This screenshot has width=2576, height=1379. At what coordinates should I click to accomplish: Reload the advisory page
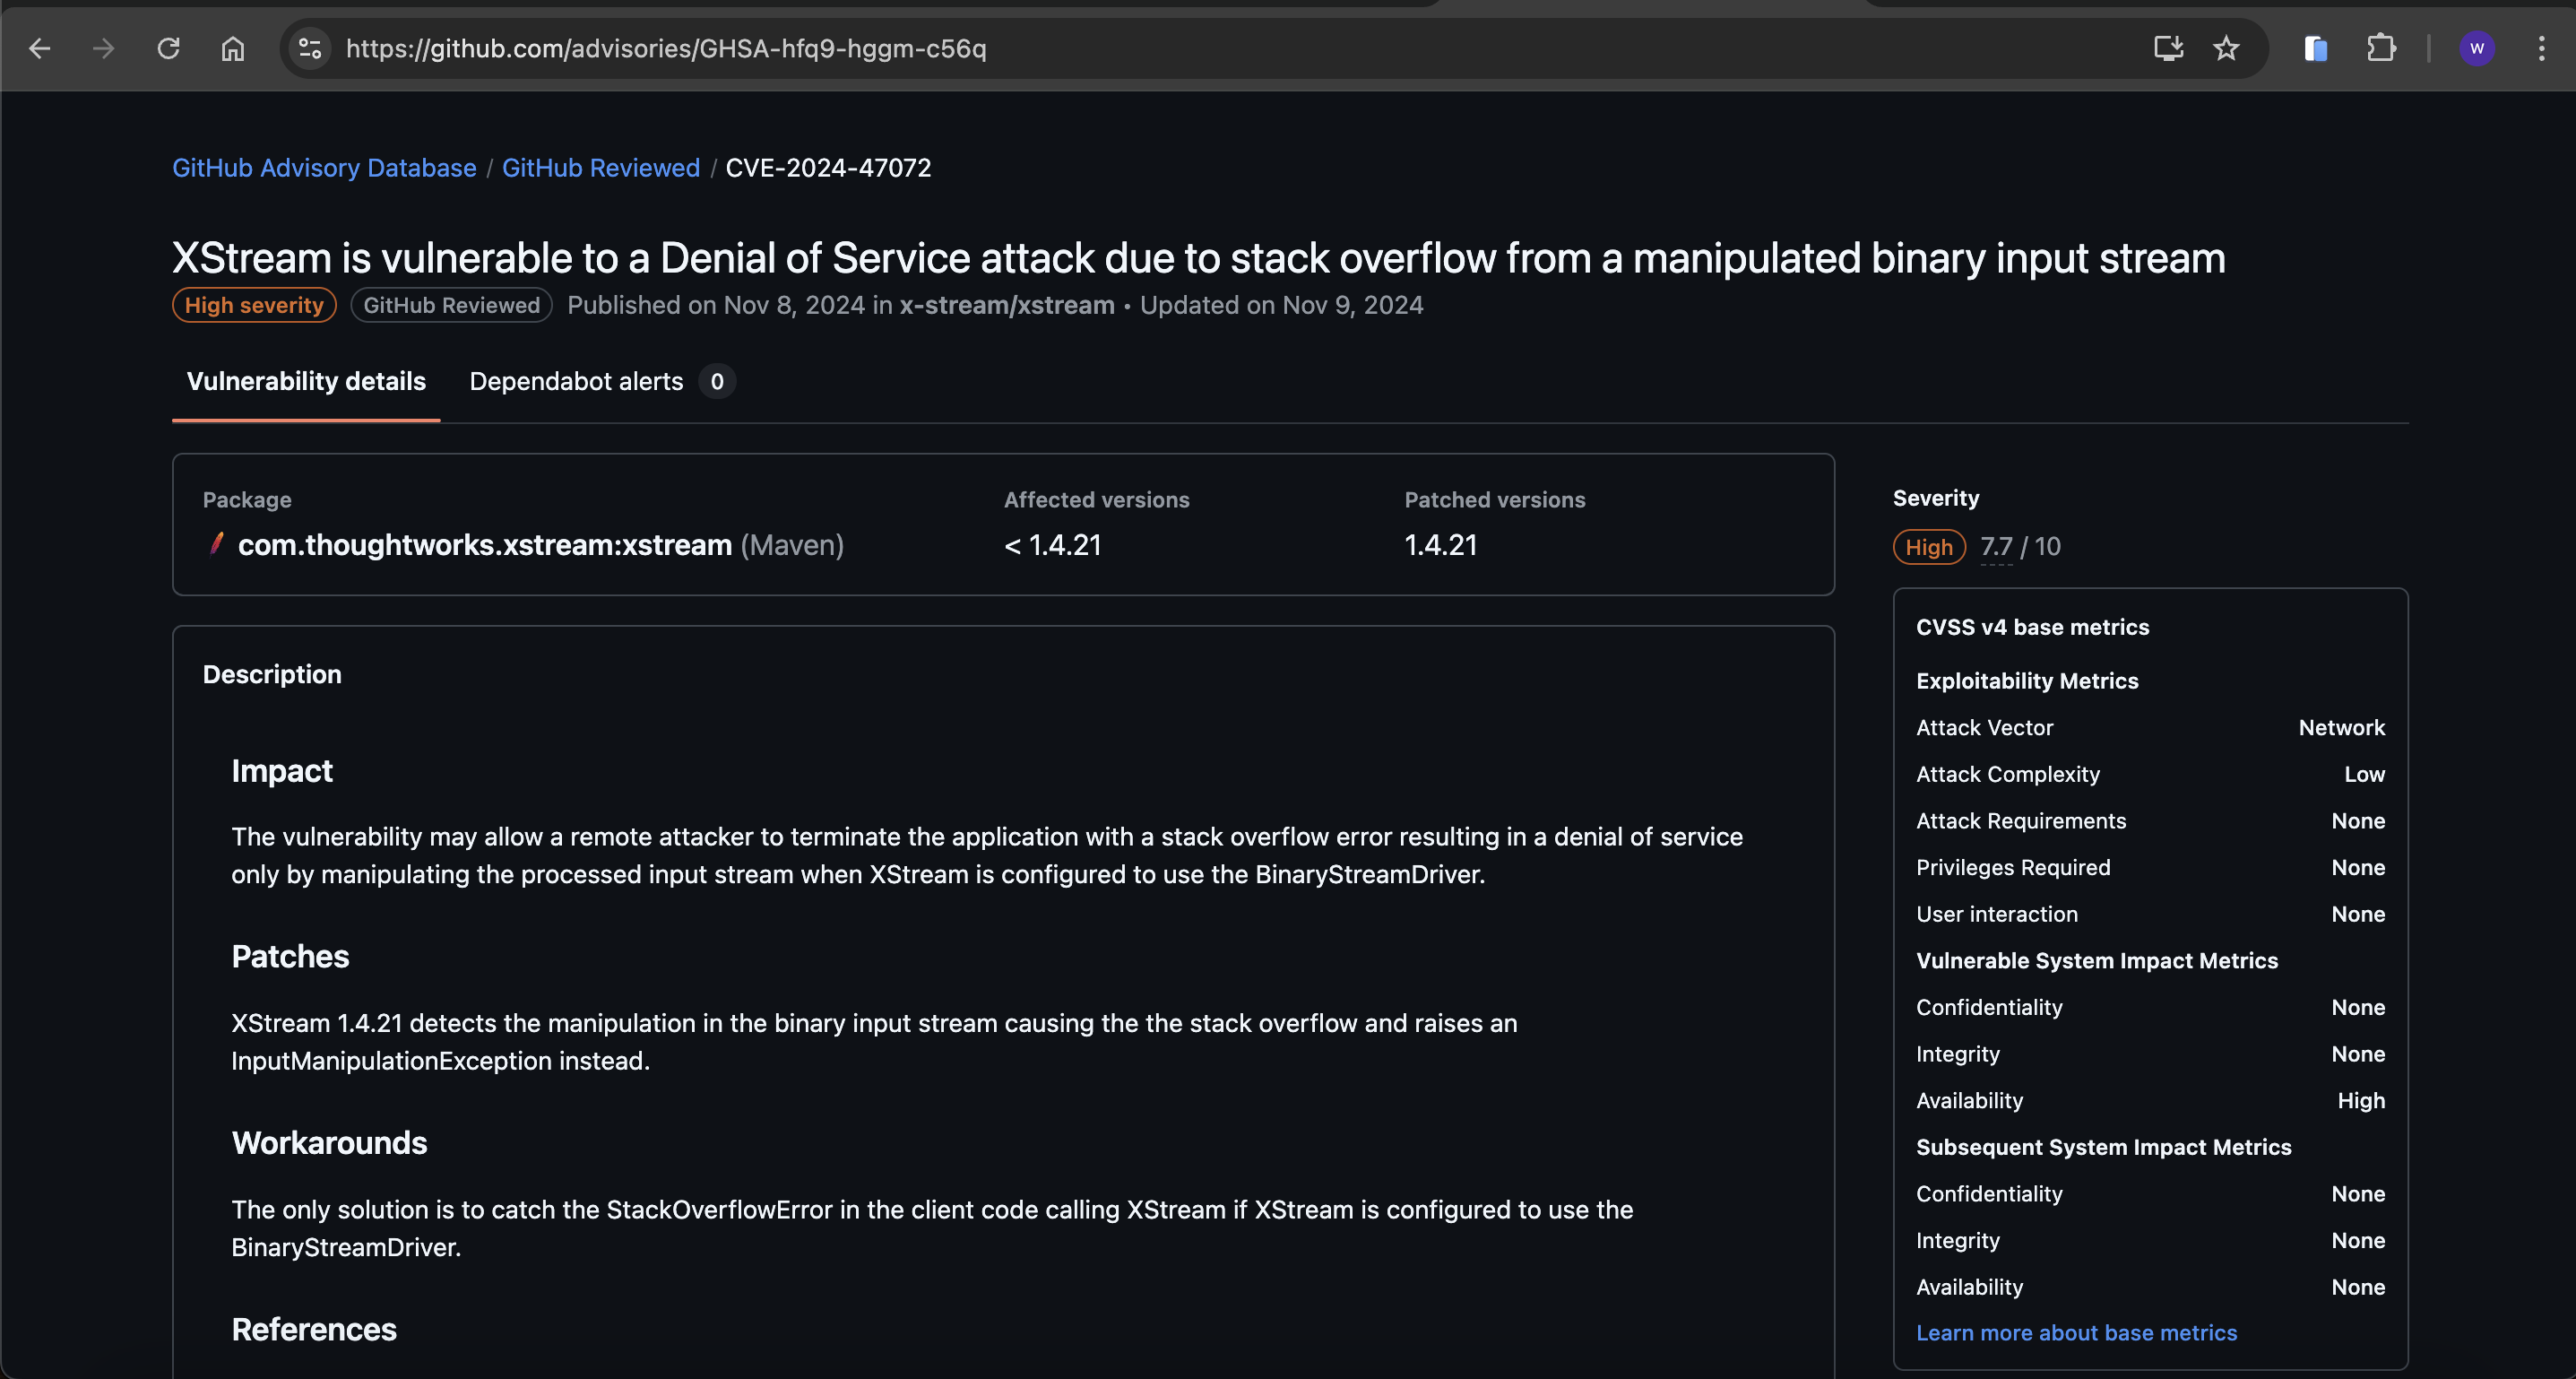click(168, 48)
